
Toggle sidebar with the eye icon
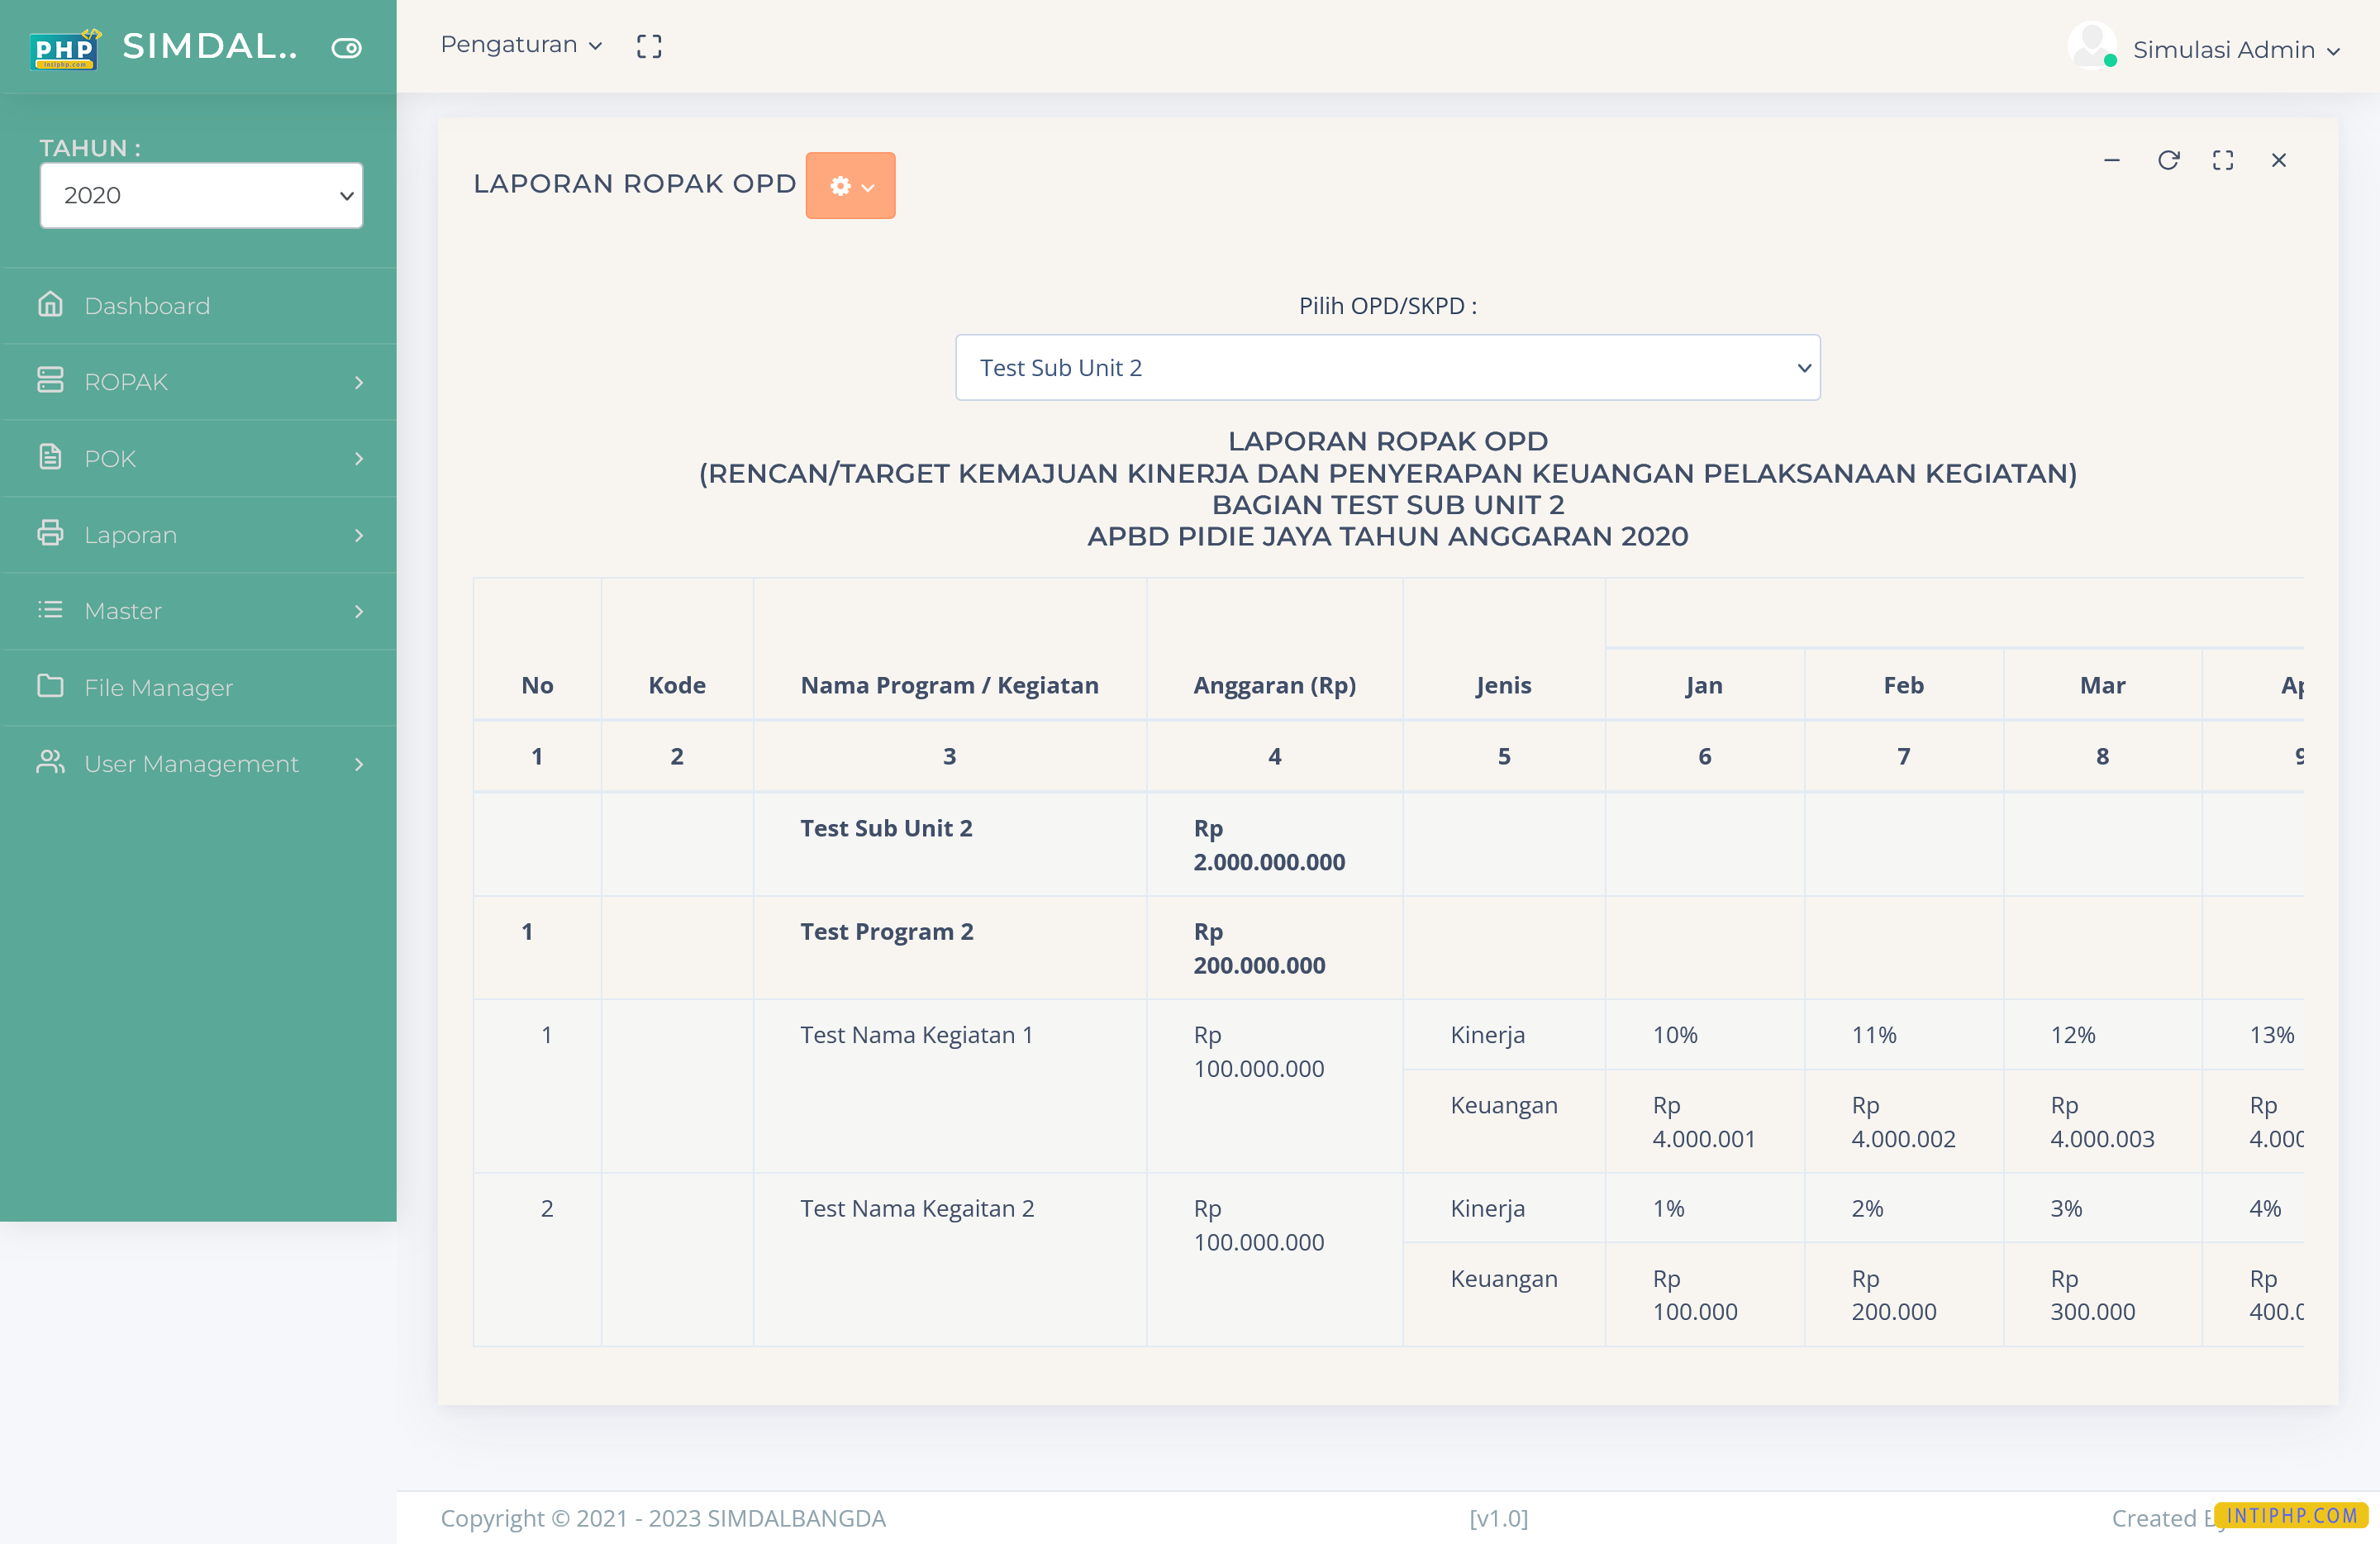346,47
